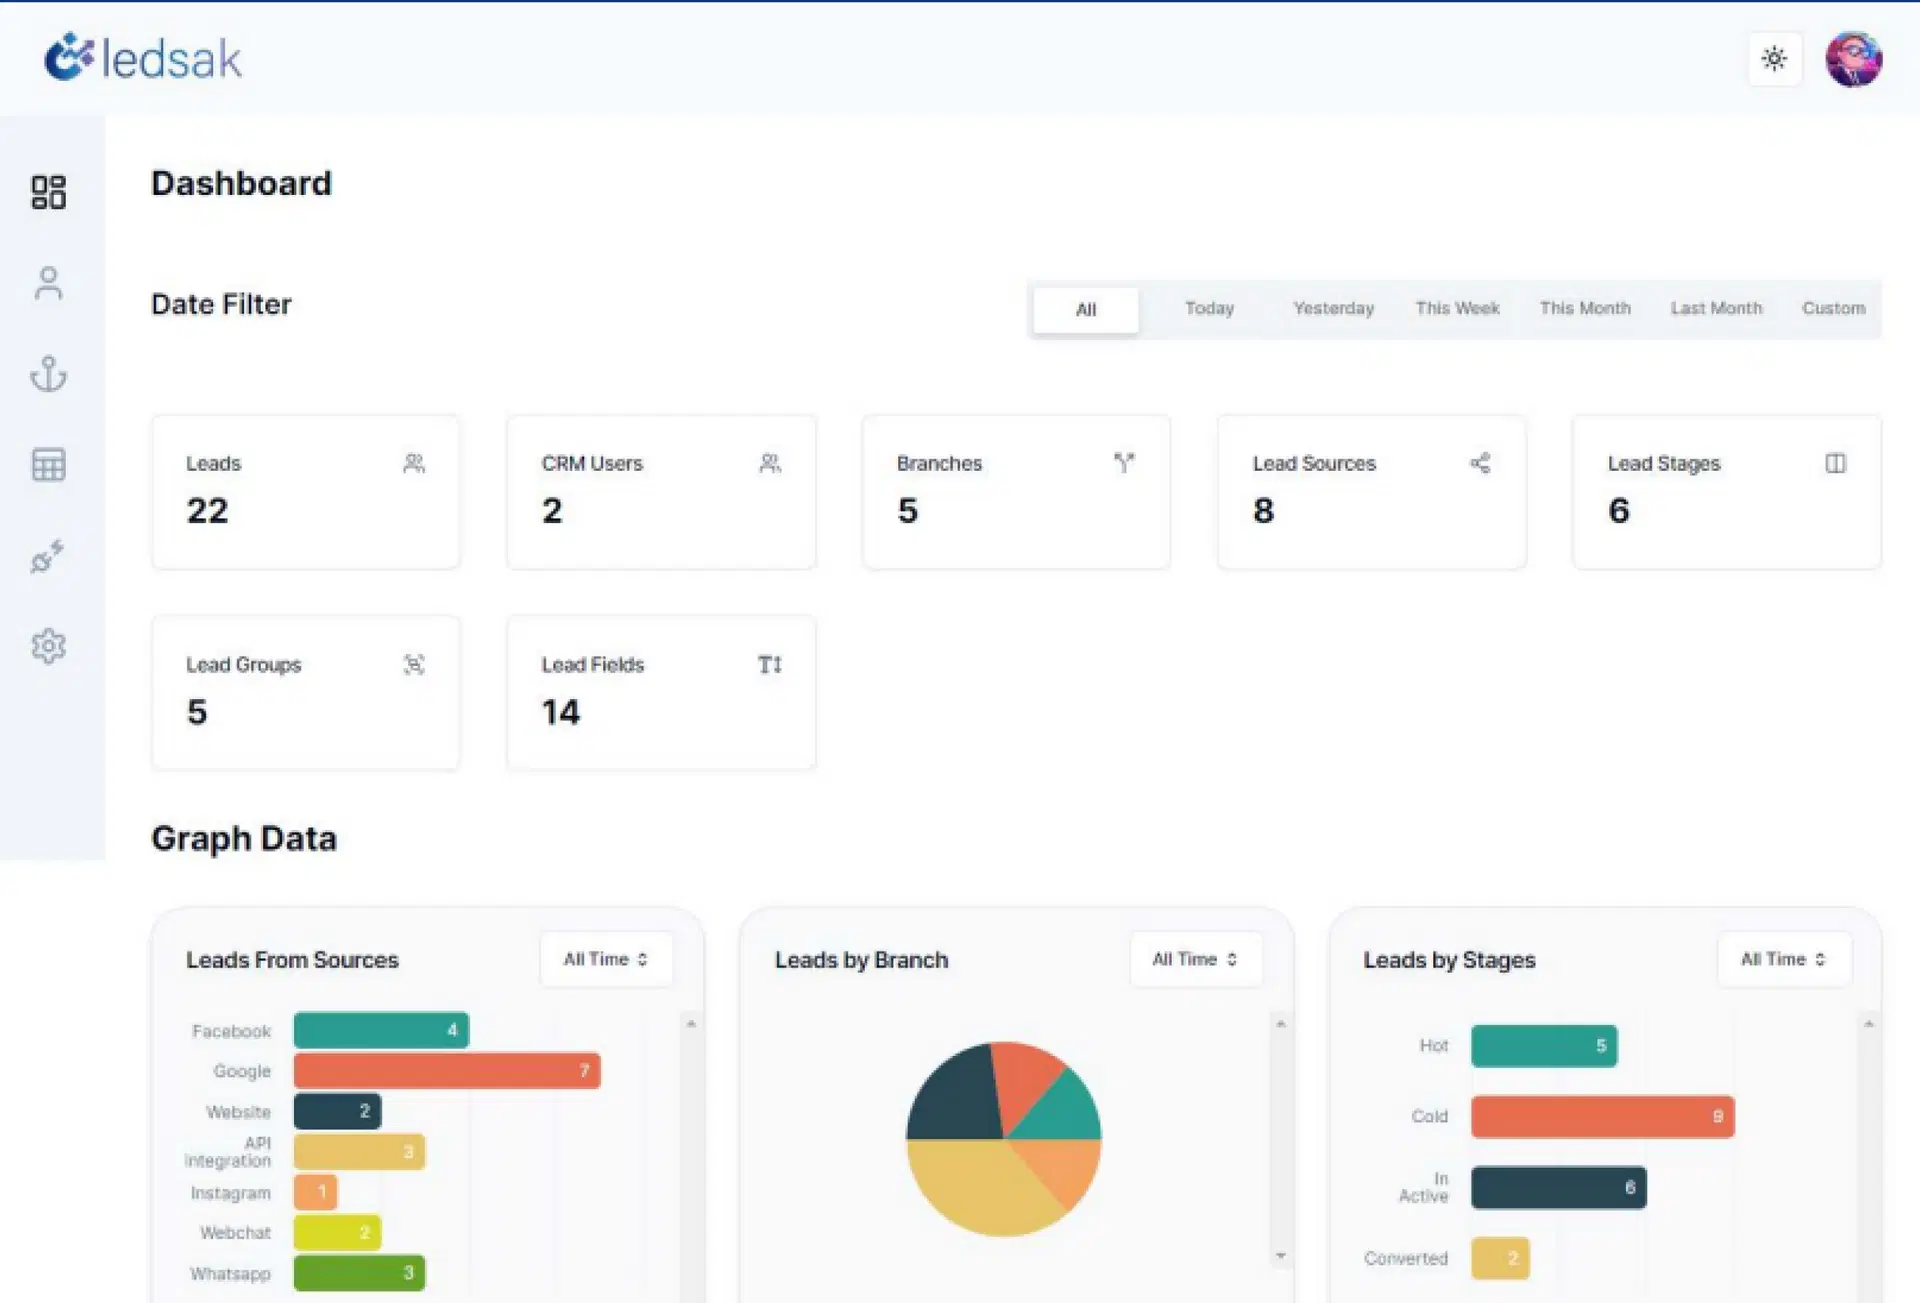Toggle light/dark mode with the sun icon
This screenshot has width=1920, height=1303.
coord(1774,59)
